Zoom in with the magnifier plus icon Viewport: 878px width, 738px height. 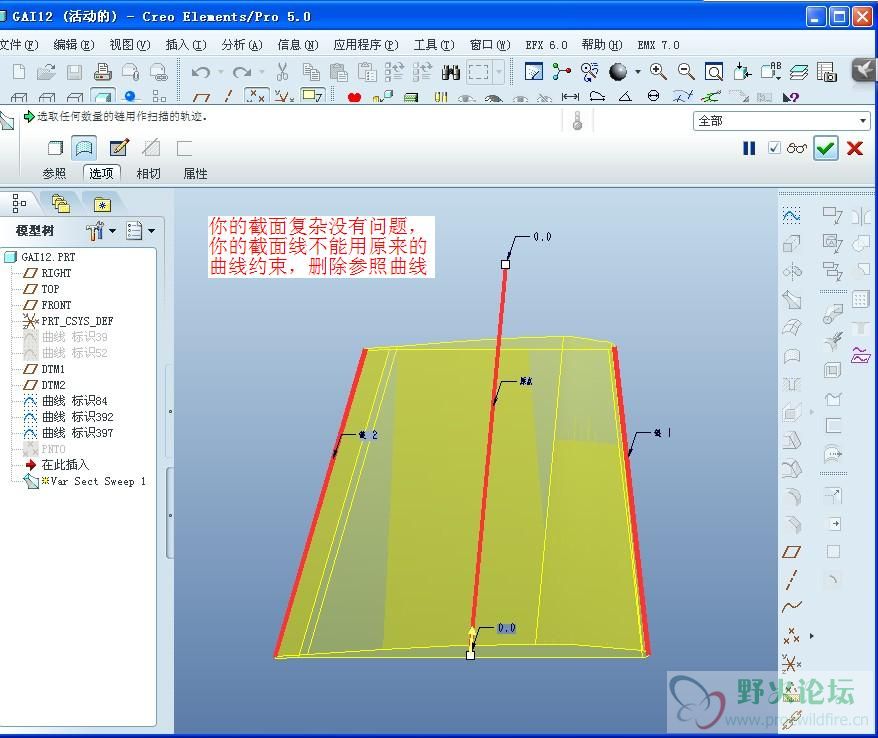(x=658, y=72)
